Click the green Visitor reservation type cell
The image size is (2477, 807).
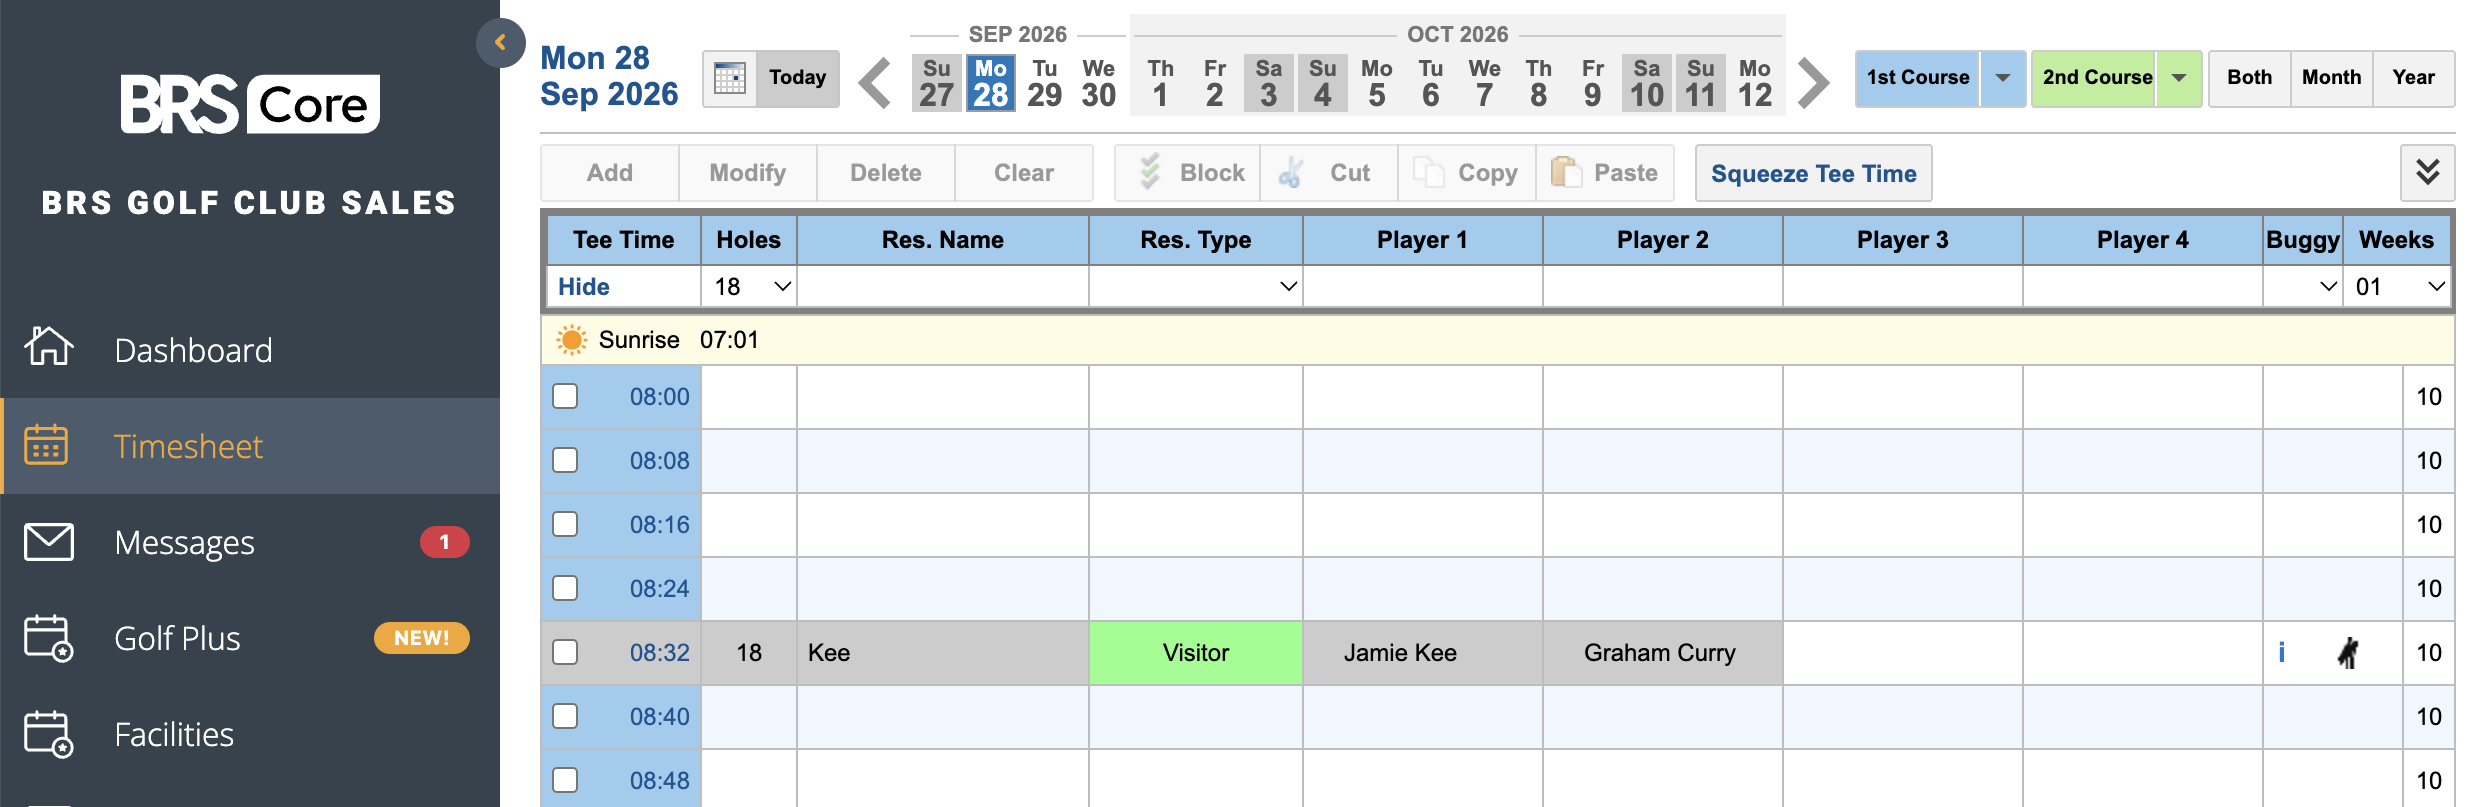tap(1196, 653)
